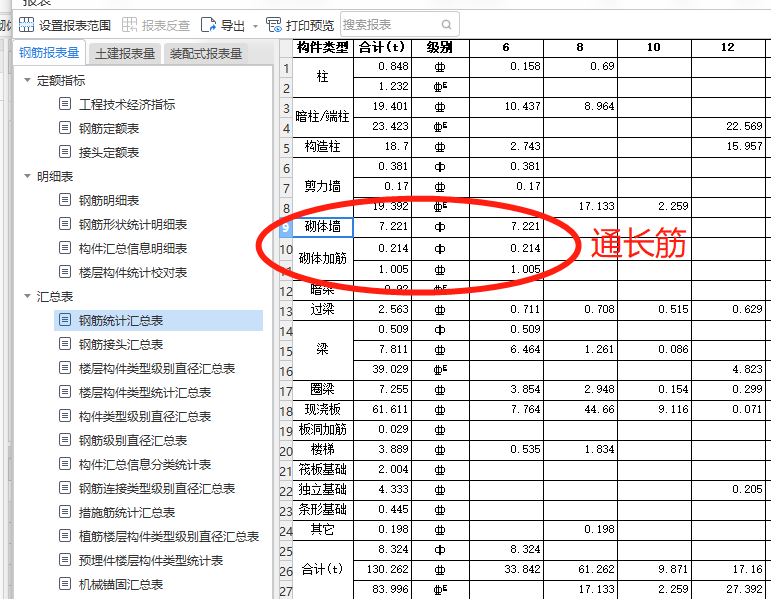Switch to the 装配式报表量 tab
The image size is (771, 599).
[x=206, y=54]
